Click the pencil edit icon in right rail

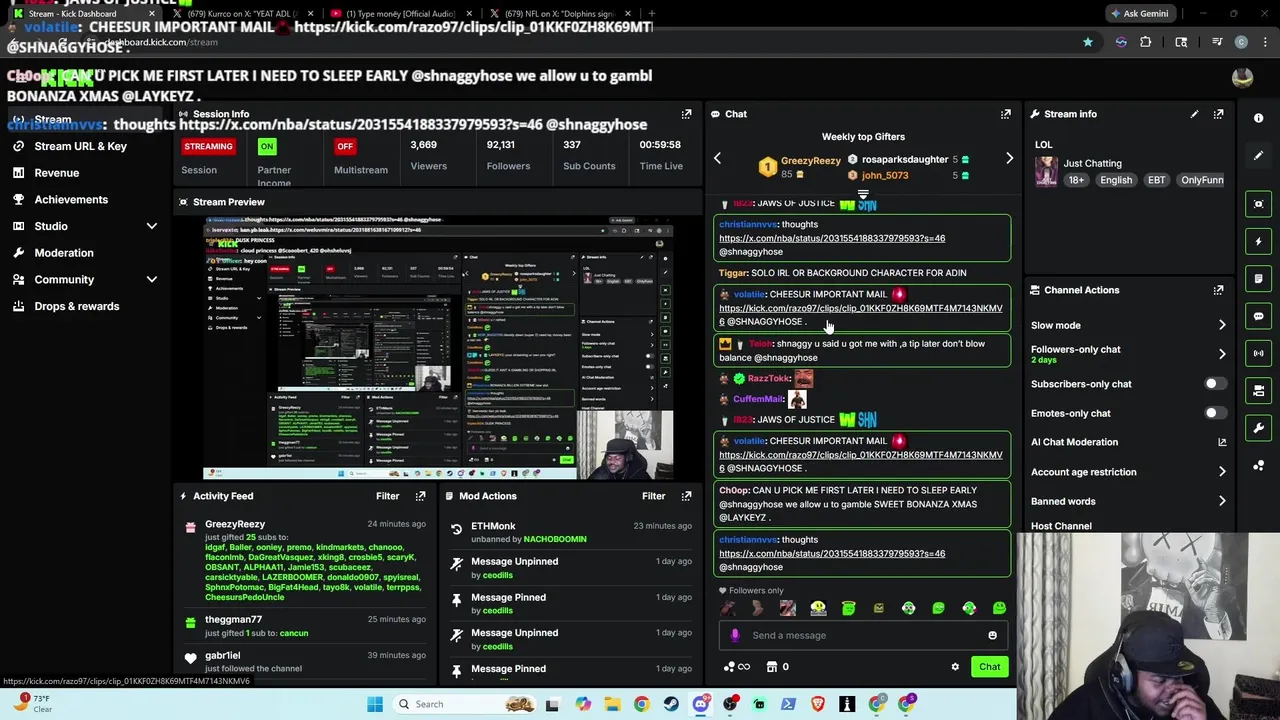point(1258,155)
